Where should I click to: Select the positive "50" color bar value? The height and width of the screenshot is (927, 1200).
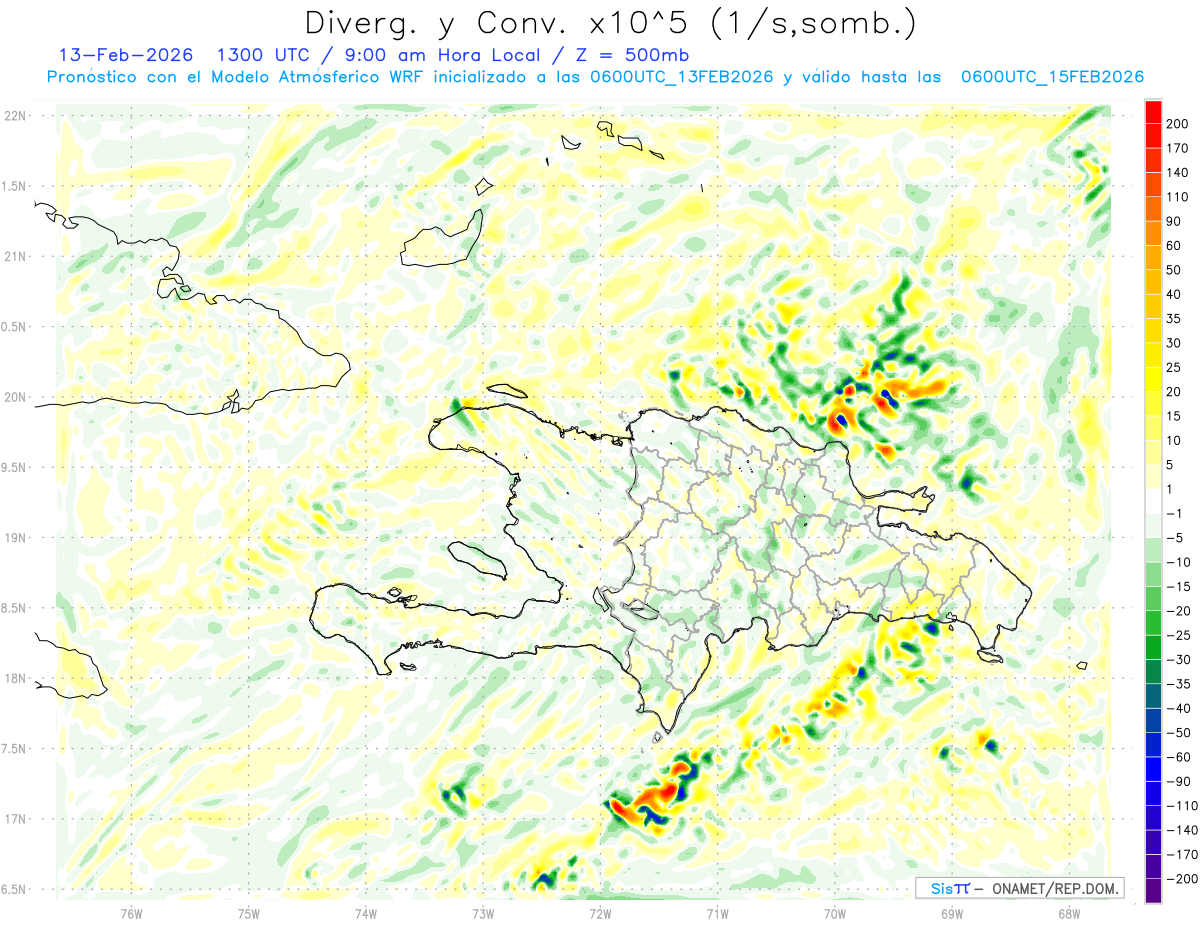pos(1176,270)
